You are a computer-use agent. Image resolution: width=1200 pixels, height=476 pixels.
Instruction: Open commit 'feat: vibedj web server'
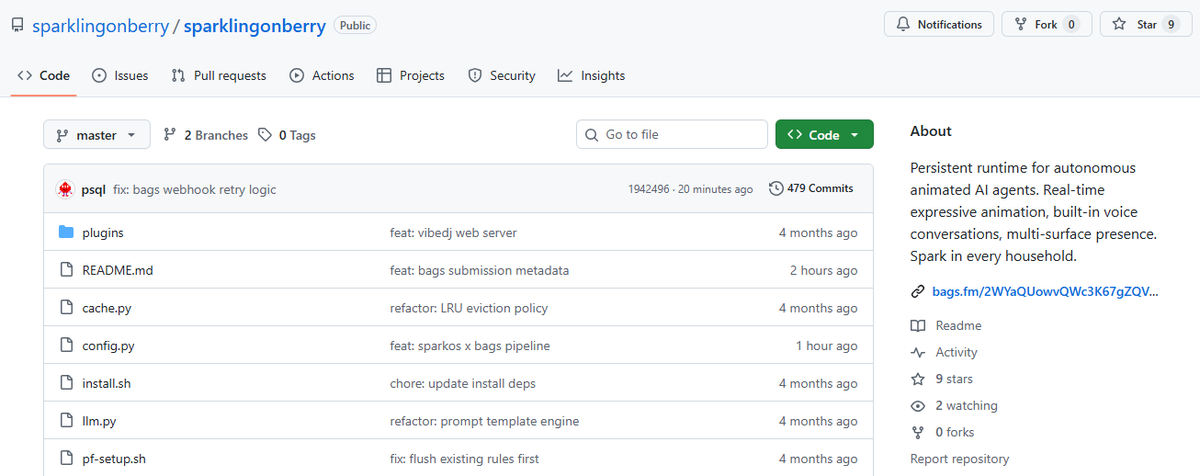(x=453, y=233)
